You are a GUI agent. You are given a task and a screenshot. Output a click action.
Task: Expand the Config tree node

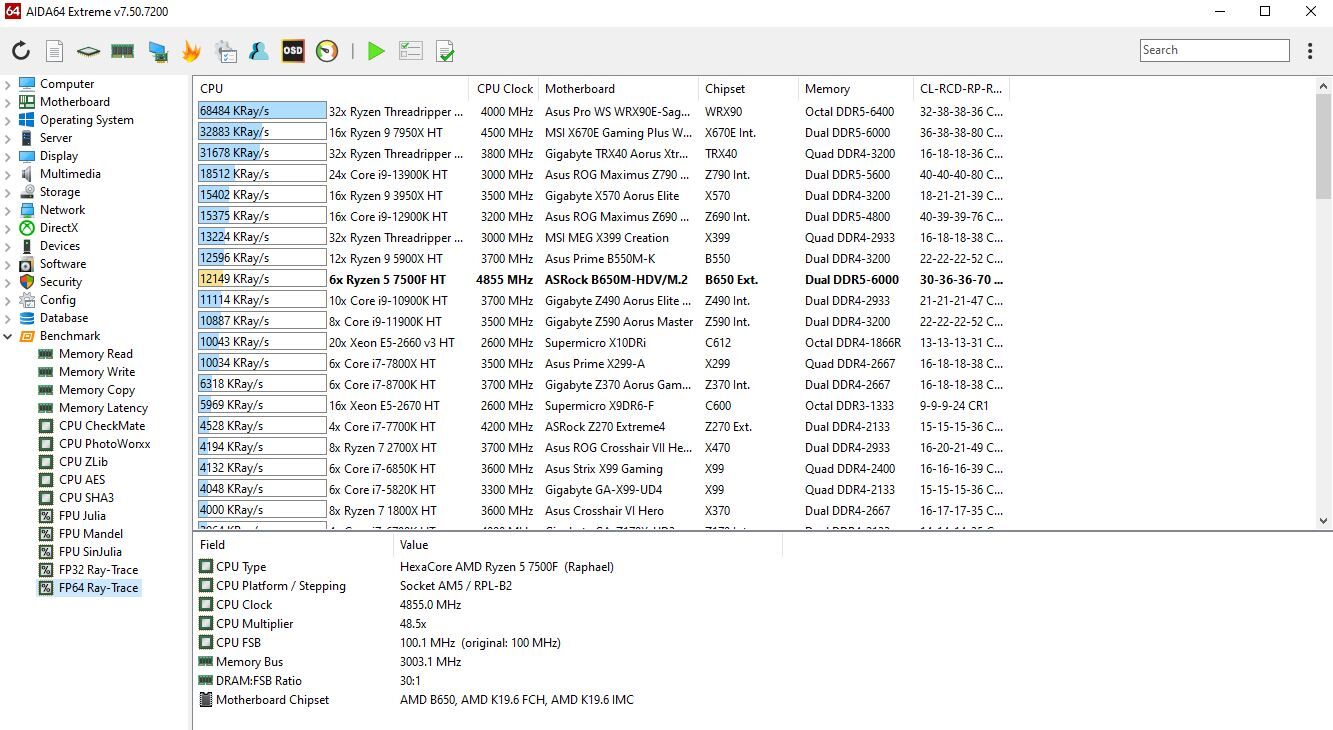(x=8, y=300)
